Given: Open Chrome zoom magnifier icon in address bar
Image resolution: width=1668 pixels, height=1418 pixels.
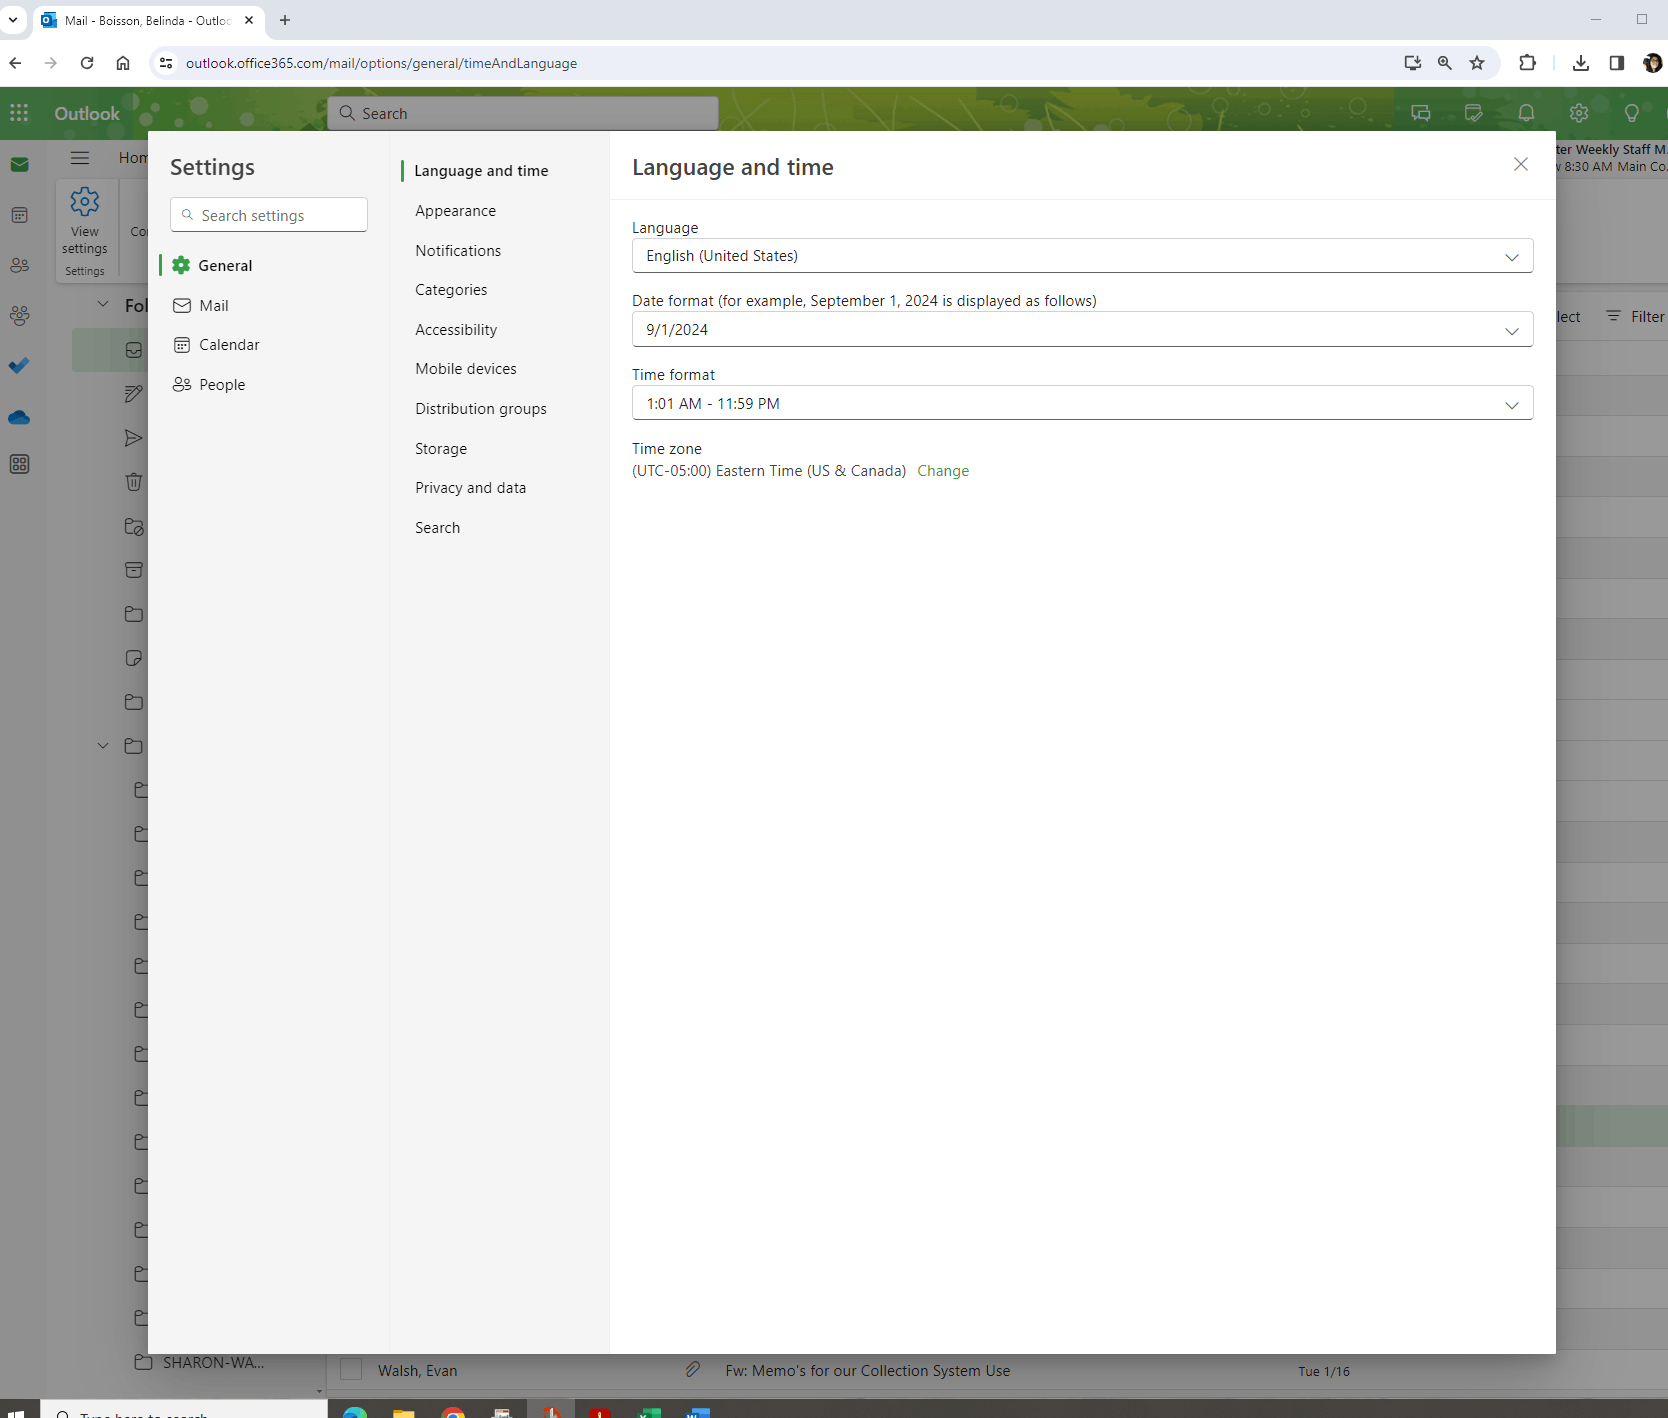Looking at the screenshot, I should pos(1445,63).
